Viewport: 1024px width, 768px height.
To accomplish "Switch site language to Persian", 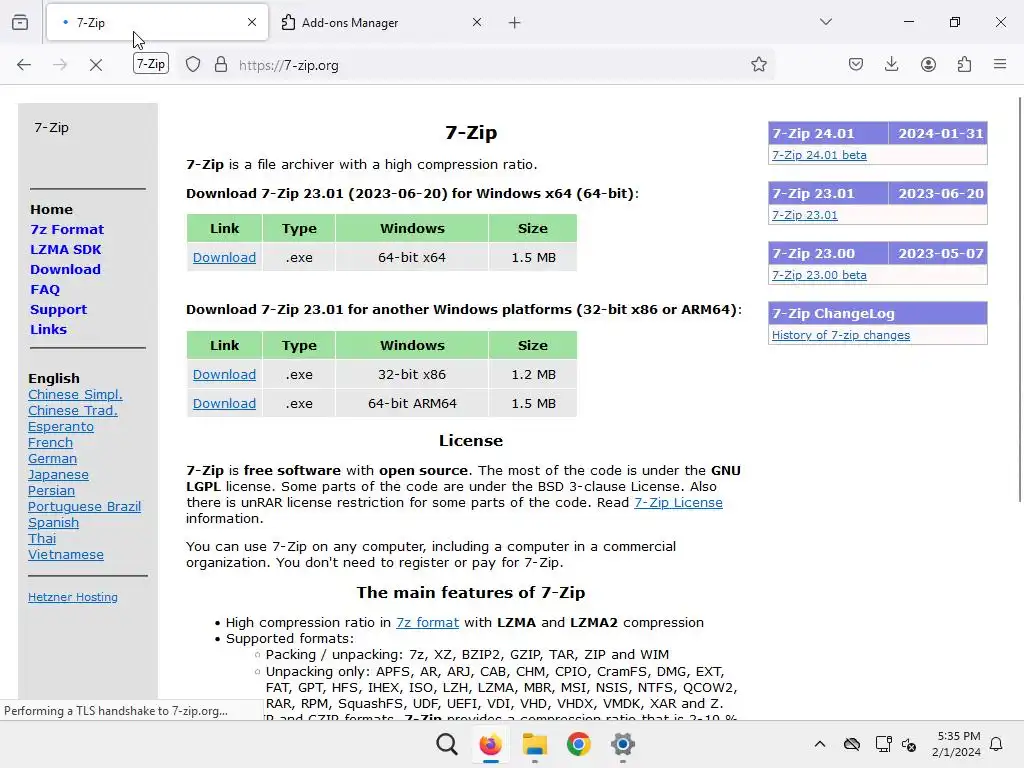I will tap(51, 490).
